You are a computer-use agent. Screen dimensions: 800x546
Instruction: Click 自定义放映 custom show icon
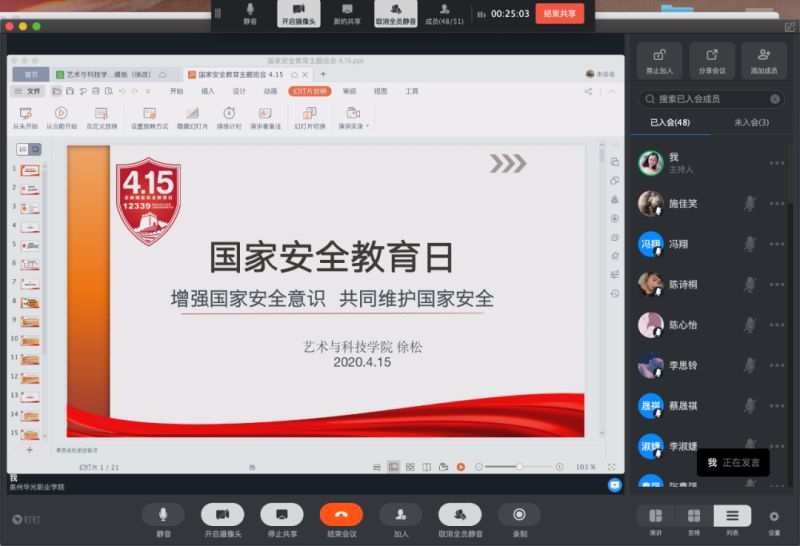(x=102, y=118)
